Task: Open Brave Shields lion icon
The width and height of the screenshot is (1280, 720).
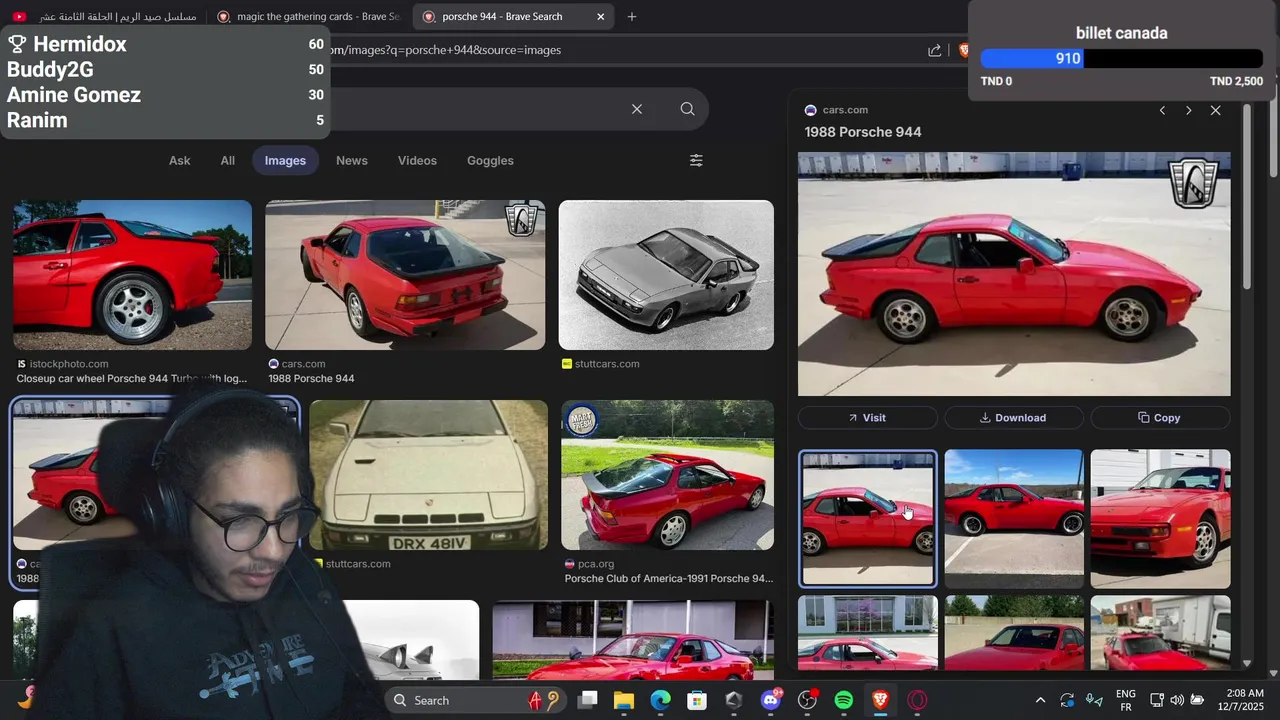Action: click(x=963, y=50)
